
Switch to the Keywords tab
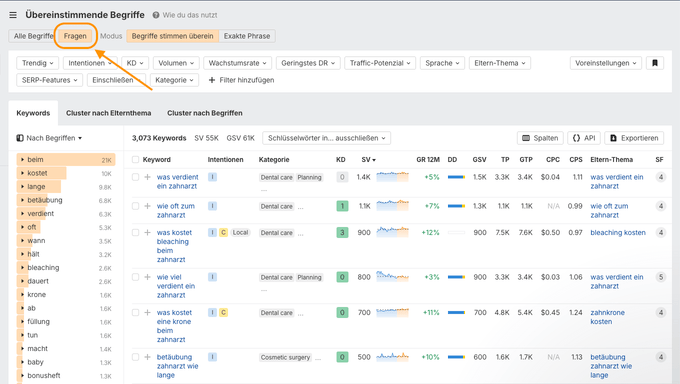[33, 113]
